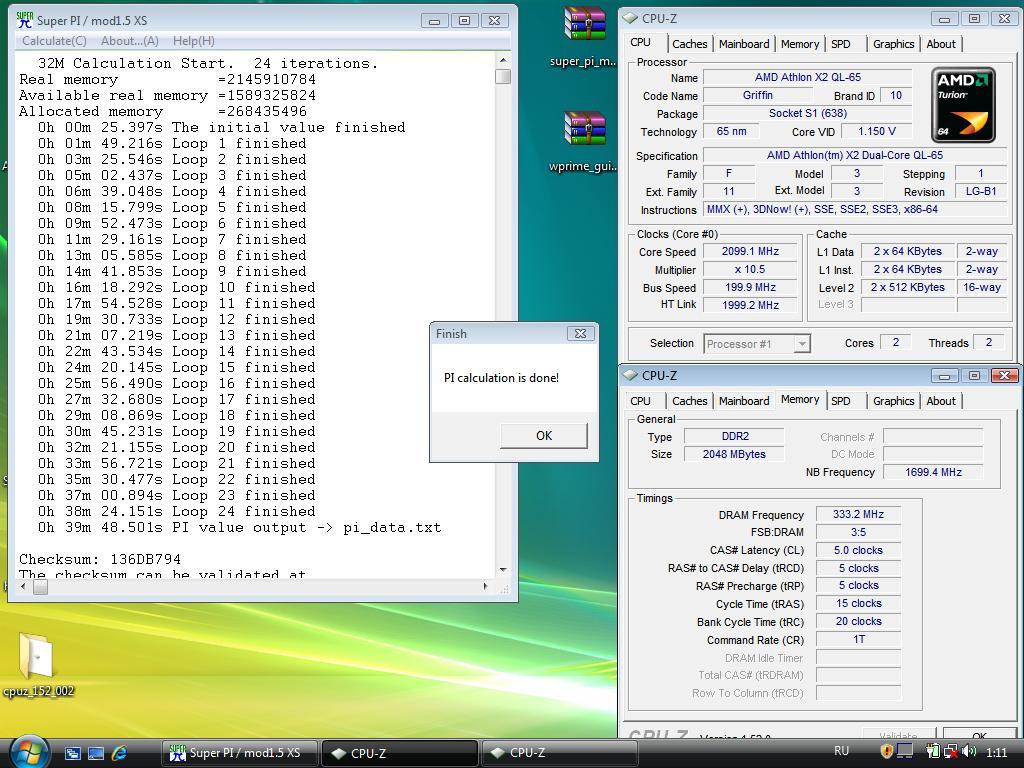Switch to CPU tab in lower CPU-Z
The height and width of the screenshot is (768, 1024).
(x=640, y=401)
